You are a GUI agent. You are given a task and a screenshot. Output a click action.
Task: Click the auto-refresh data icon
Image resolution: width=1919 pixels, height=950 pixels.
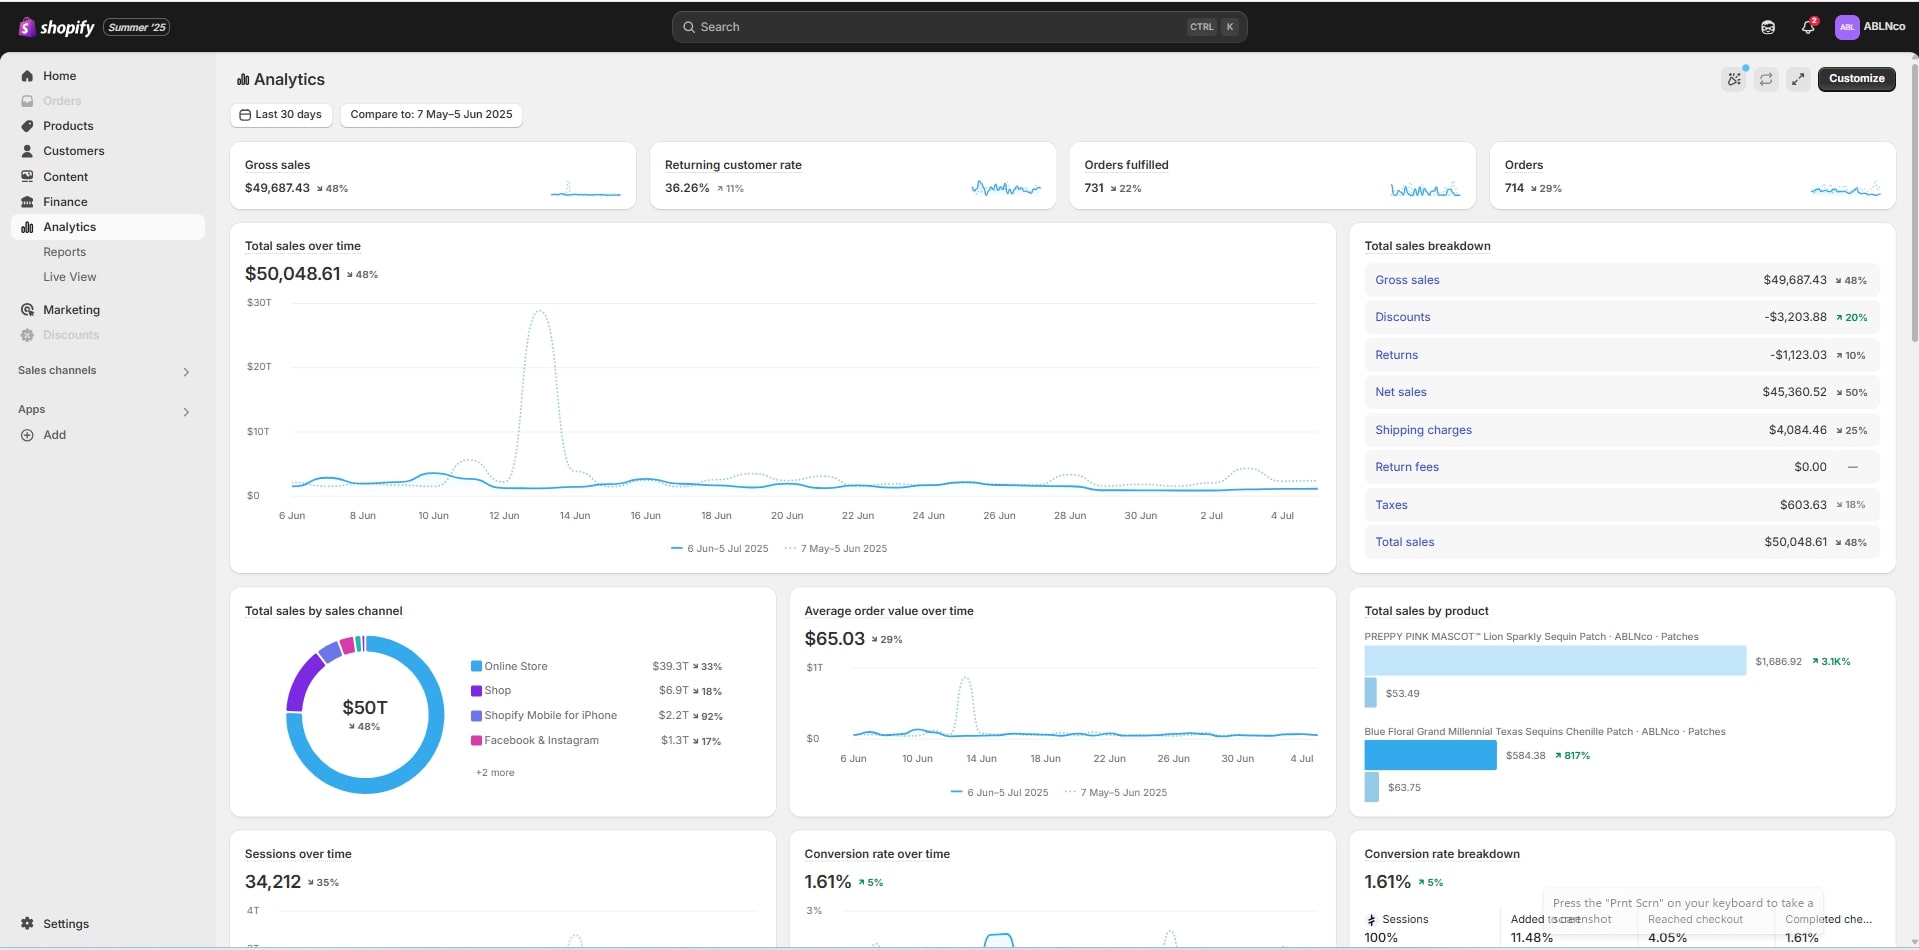(x=1766, y=79)
